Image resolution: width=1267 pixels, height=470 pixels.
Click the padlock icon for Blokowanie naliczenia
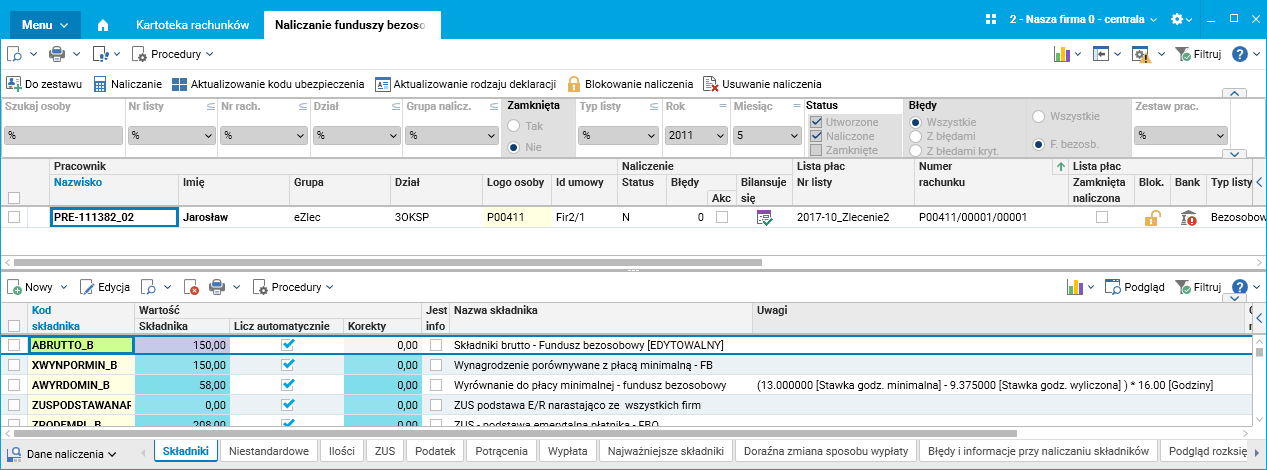point(573,84)
